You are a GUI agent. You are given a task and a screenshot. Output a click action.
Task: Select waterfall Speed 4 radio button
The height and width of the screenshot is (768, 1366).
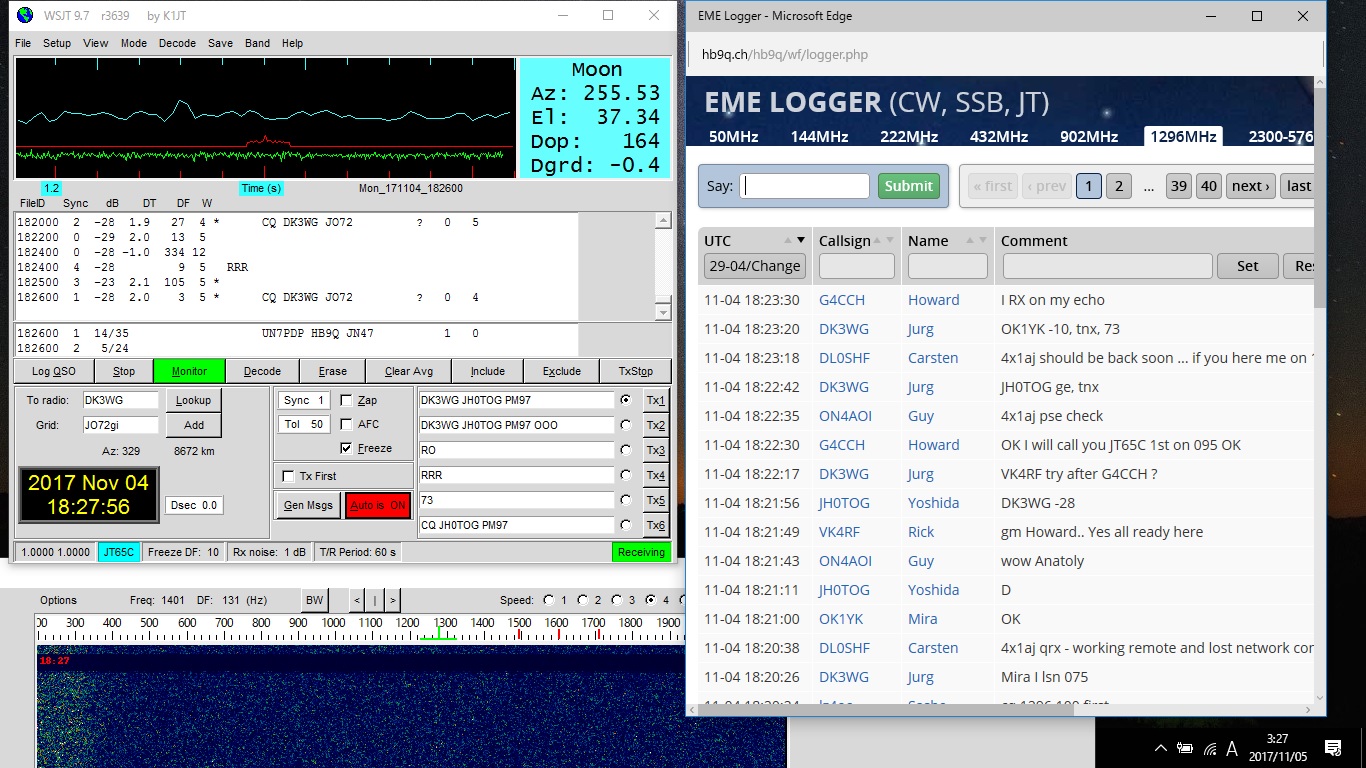(x=650, y=600)
